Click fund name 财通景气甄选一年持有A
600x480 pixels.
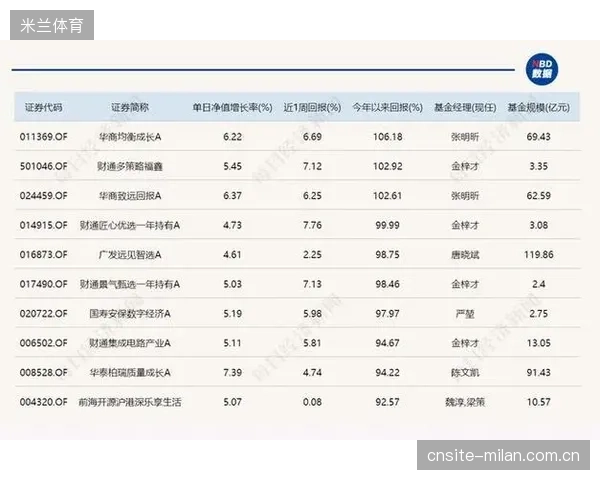coord(130,284)
